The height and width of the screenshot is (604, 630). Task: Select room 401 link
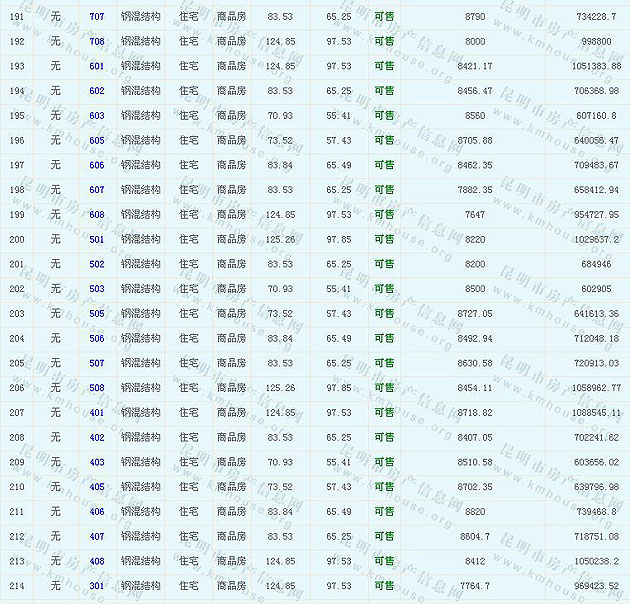[x=96, y=413]
